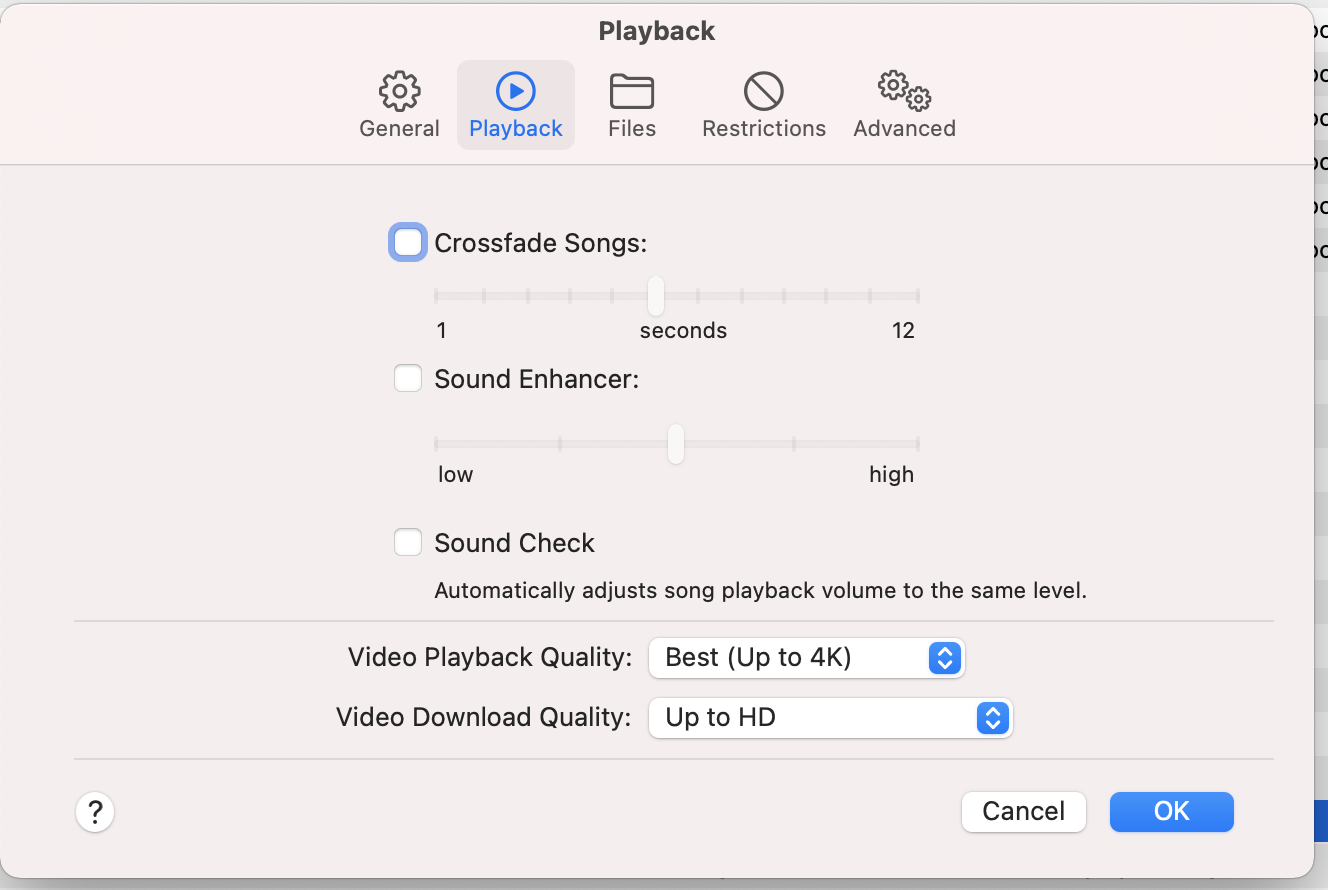The height and width of the screenshot is (890, 1328).
Task: Open the General preferences gear icon
Action: pos(399,91)
